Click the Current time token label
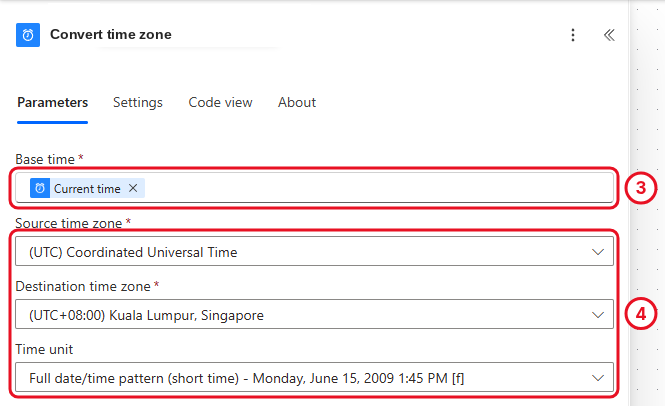665x406 pixels. point(87,188)
